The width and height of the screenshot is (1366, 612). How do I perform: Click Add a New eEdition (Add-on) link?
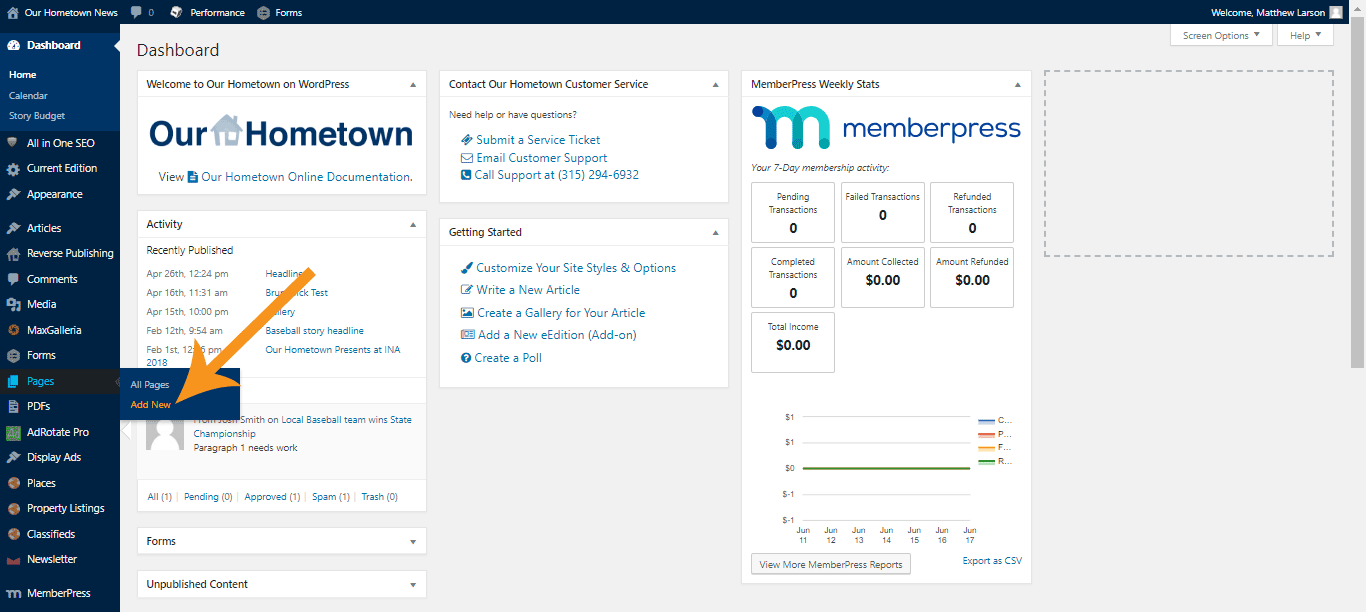[557, 335]
